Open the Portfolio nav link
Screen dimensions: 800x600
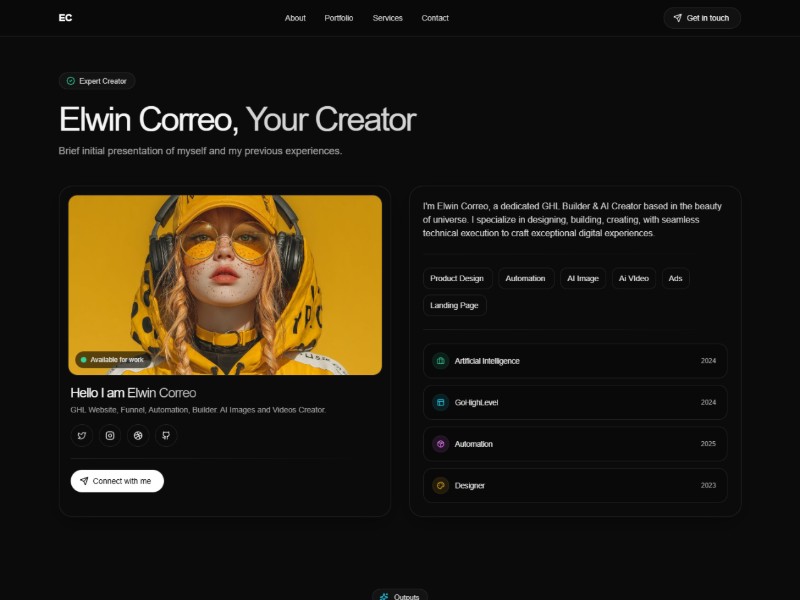click(339, 18)
